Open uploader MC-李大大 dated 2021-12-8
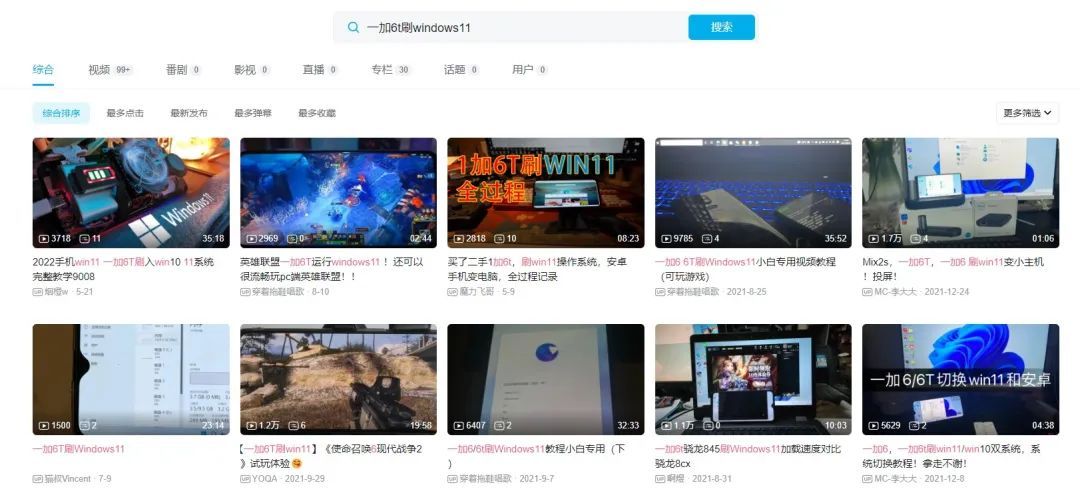This screenshot has width=1080, height=497. tap(895, 478)
